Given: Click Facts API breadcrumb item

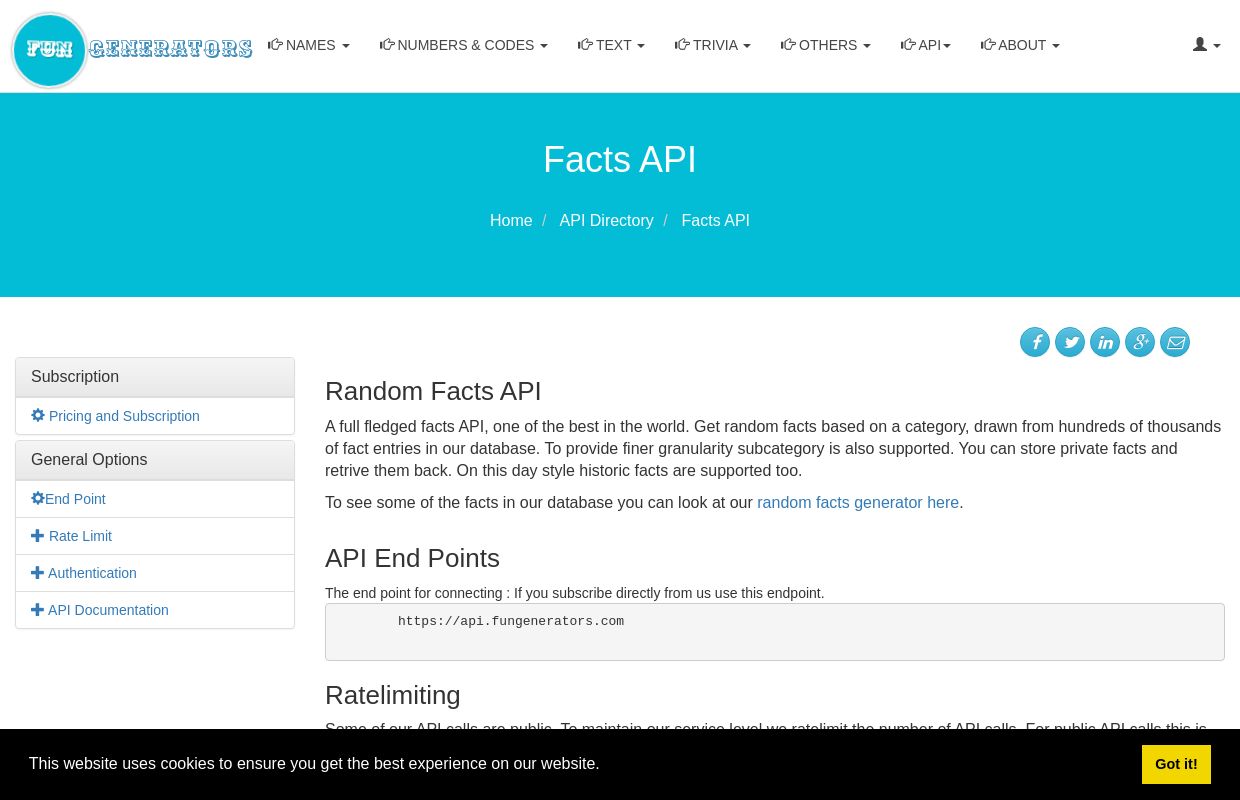Looking at the screenshot, I should (x=716, y=221).
